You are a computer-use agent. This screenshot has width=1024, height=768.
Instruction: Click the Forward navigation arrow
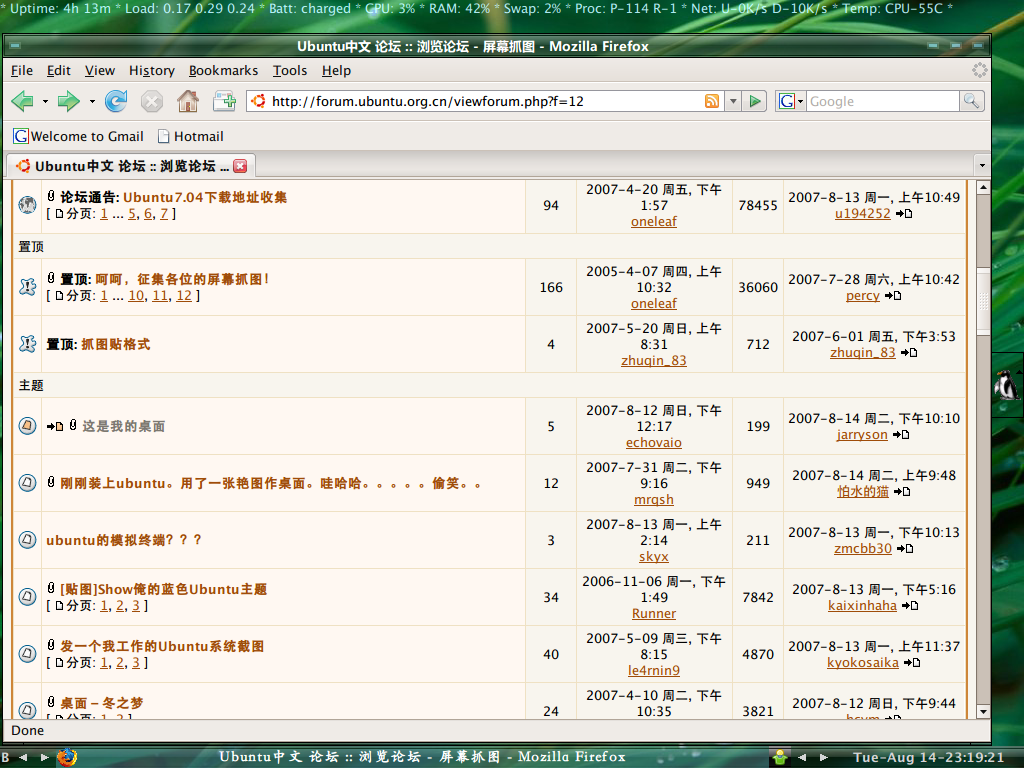coord(69,101)
